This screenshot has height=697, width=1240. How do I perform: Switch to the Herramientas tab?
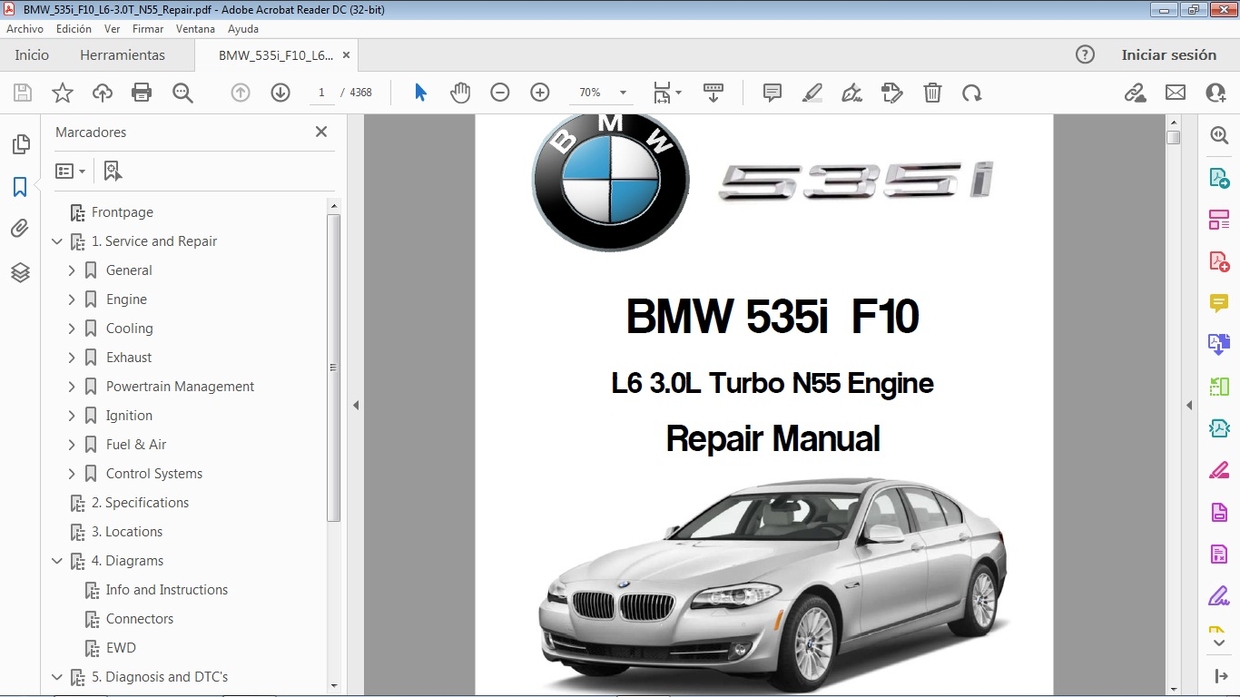click(122, 55)
